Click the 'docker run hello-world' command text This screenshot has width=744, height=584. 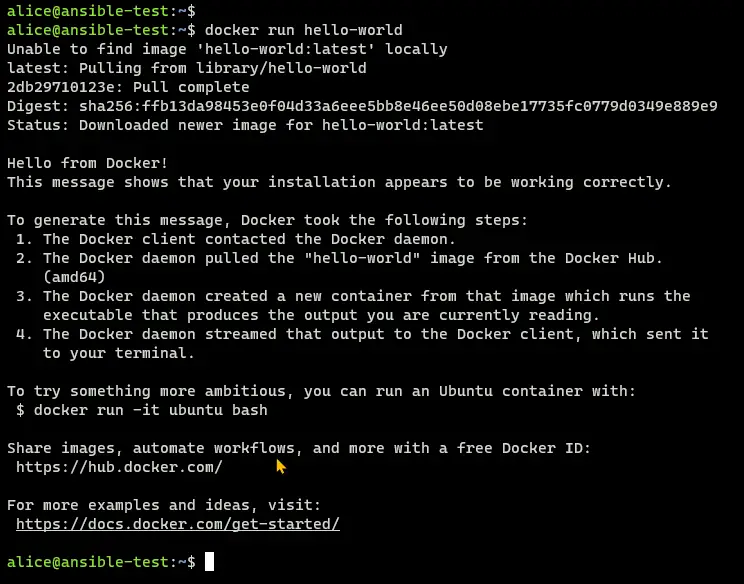[x=304, y=30]
